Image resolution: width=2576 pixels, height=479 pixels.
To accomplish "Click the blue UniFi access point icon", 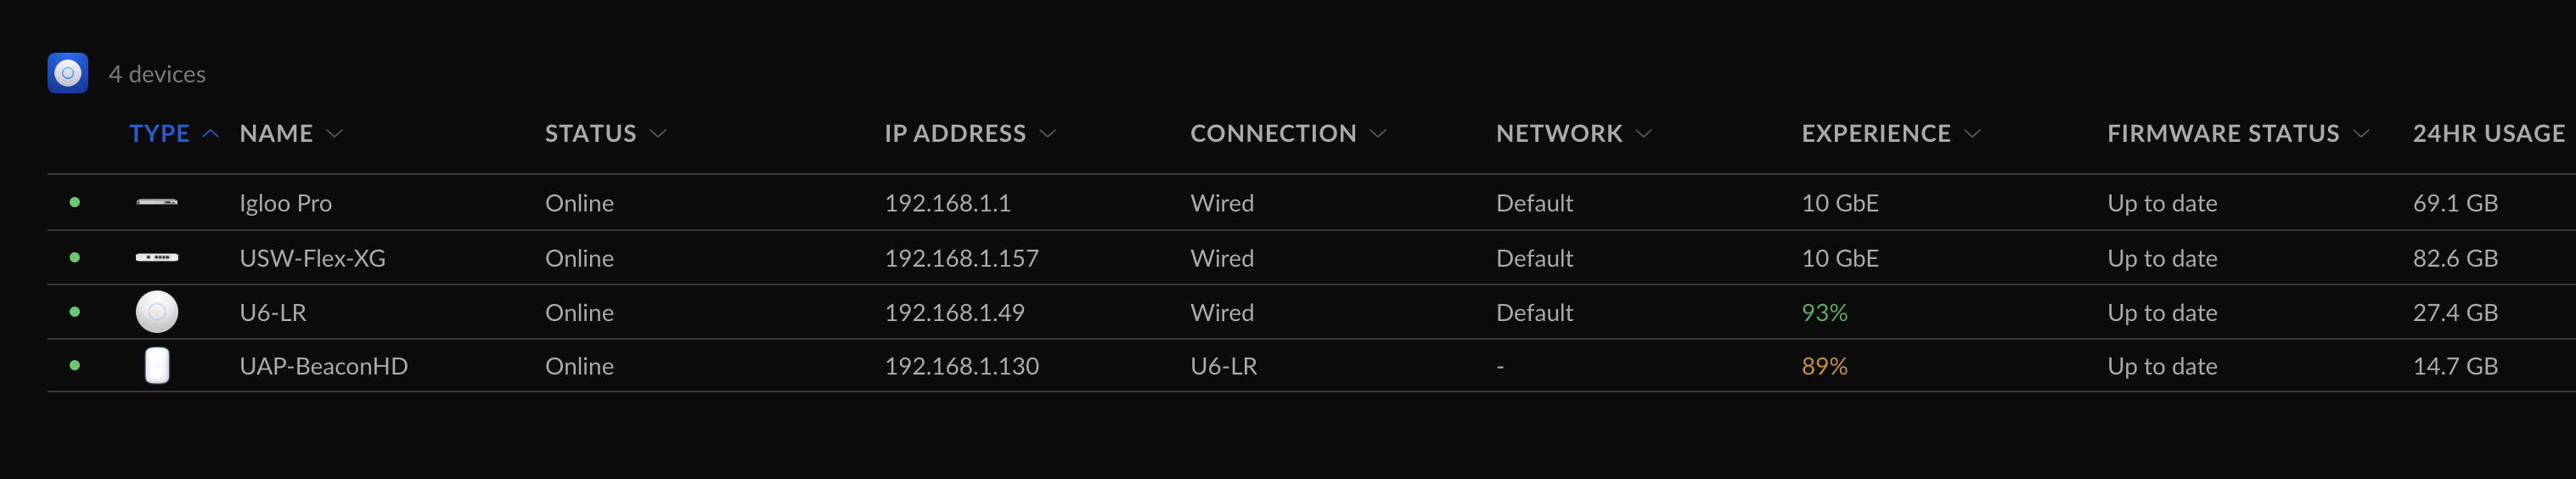I will pos(68,73).
